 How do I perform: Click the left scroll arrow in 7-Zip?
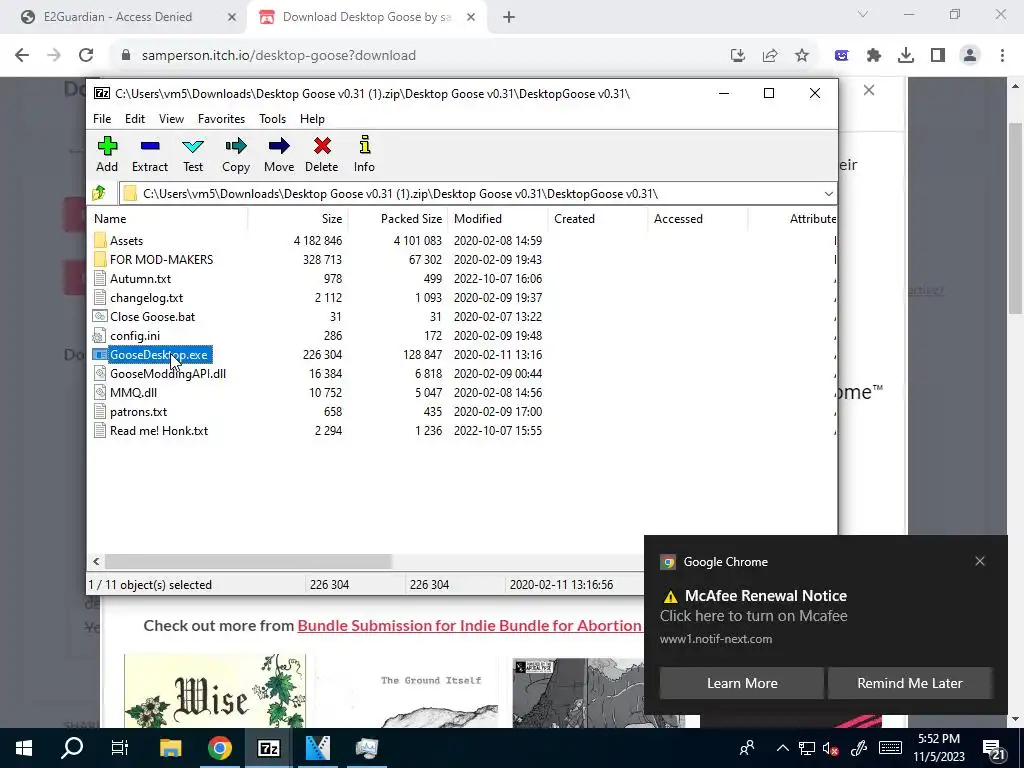pos(96,561)
